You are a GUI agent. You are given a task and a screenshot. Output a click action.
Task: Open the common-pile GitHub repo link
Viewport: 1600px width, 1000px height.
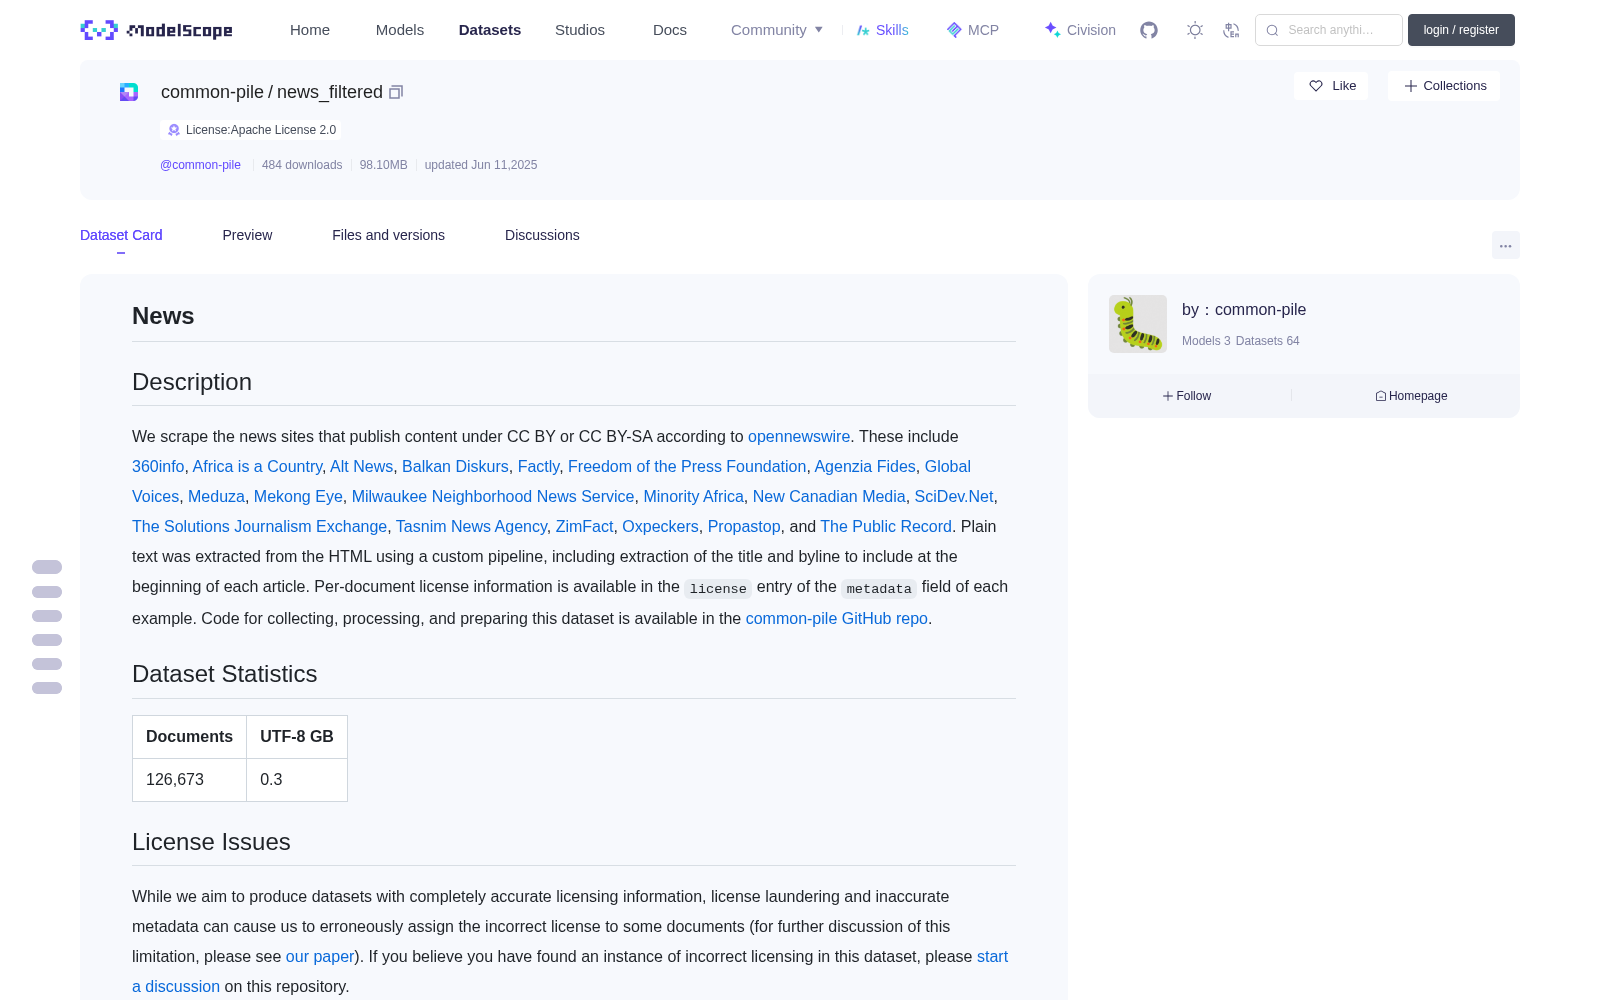836,619
